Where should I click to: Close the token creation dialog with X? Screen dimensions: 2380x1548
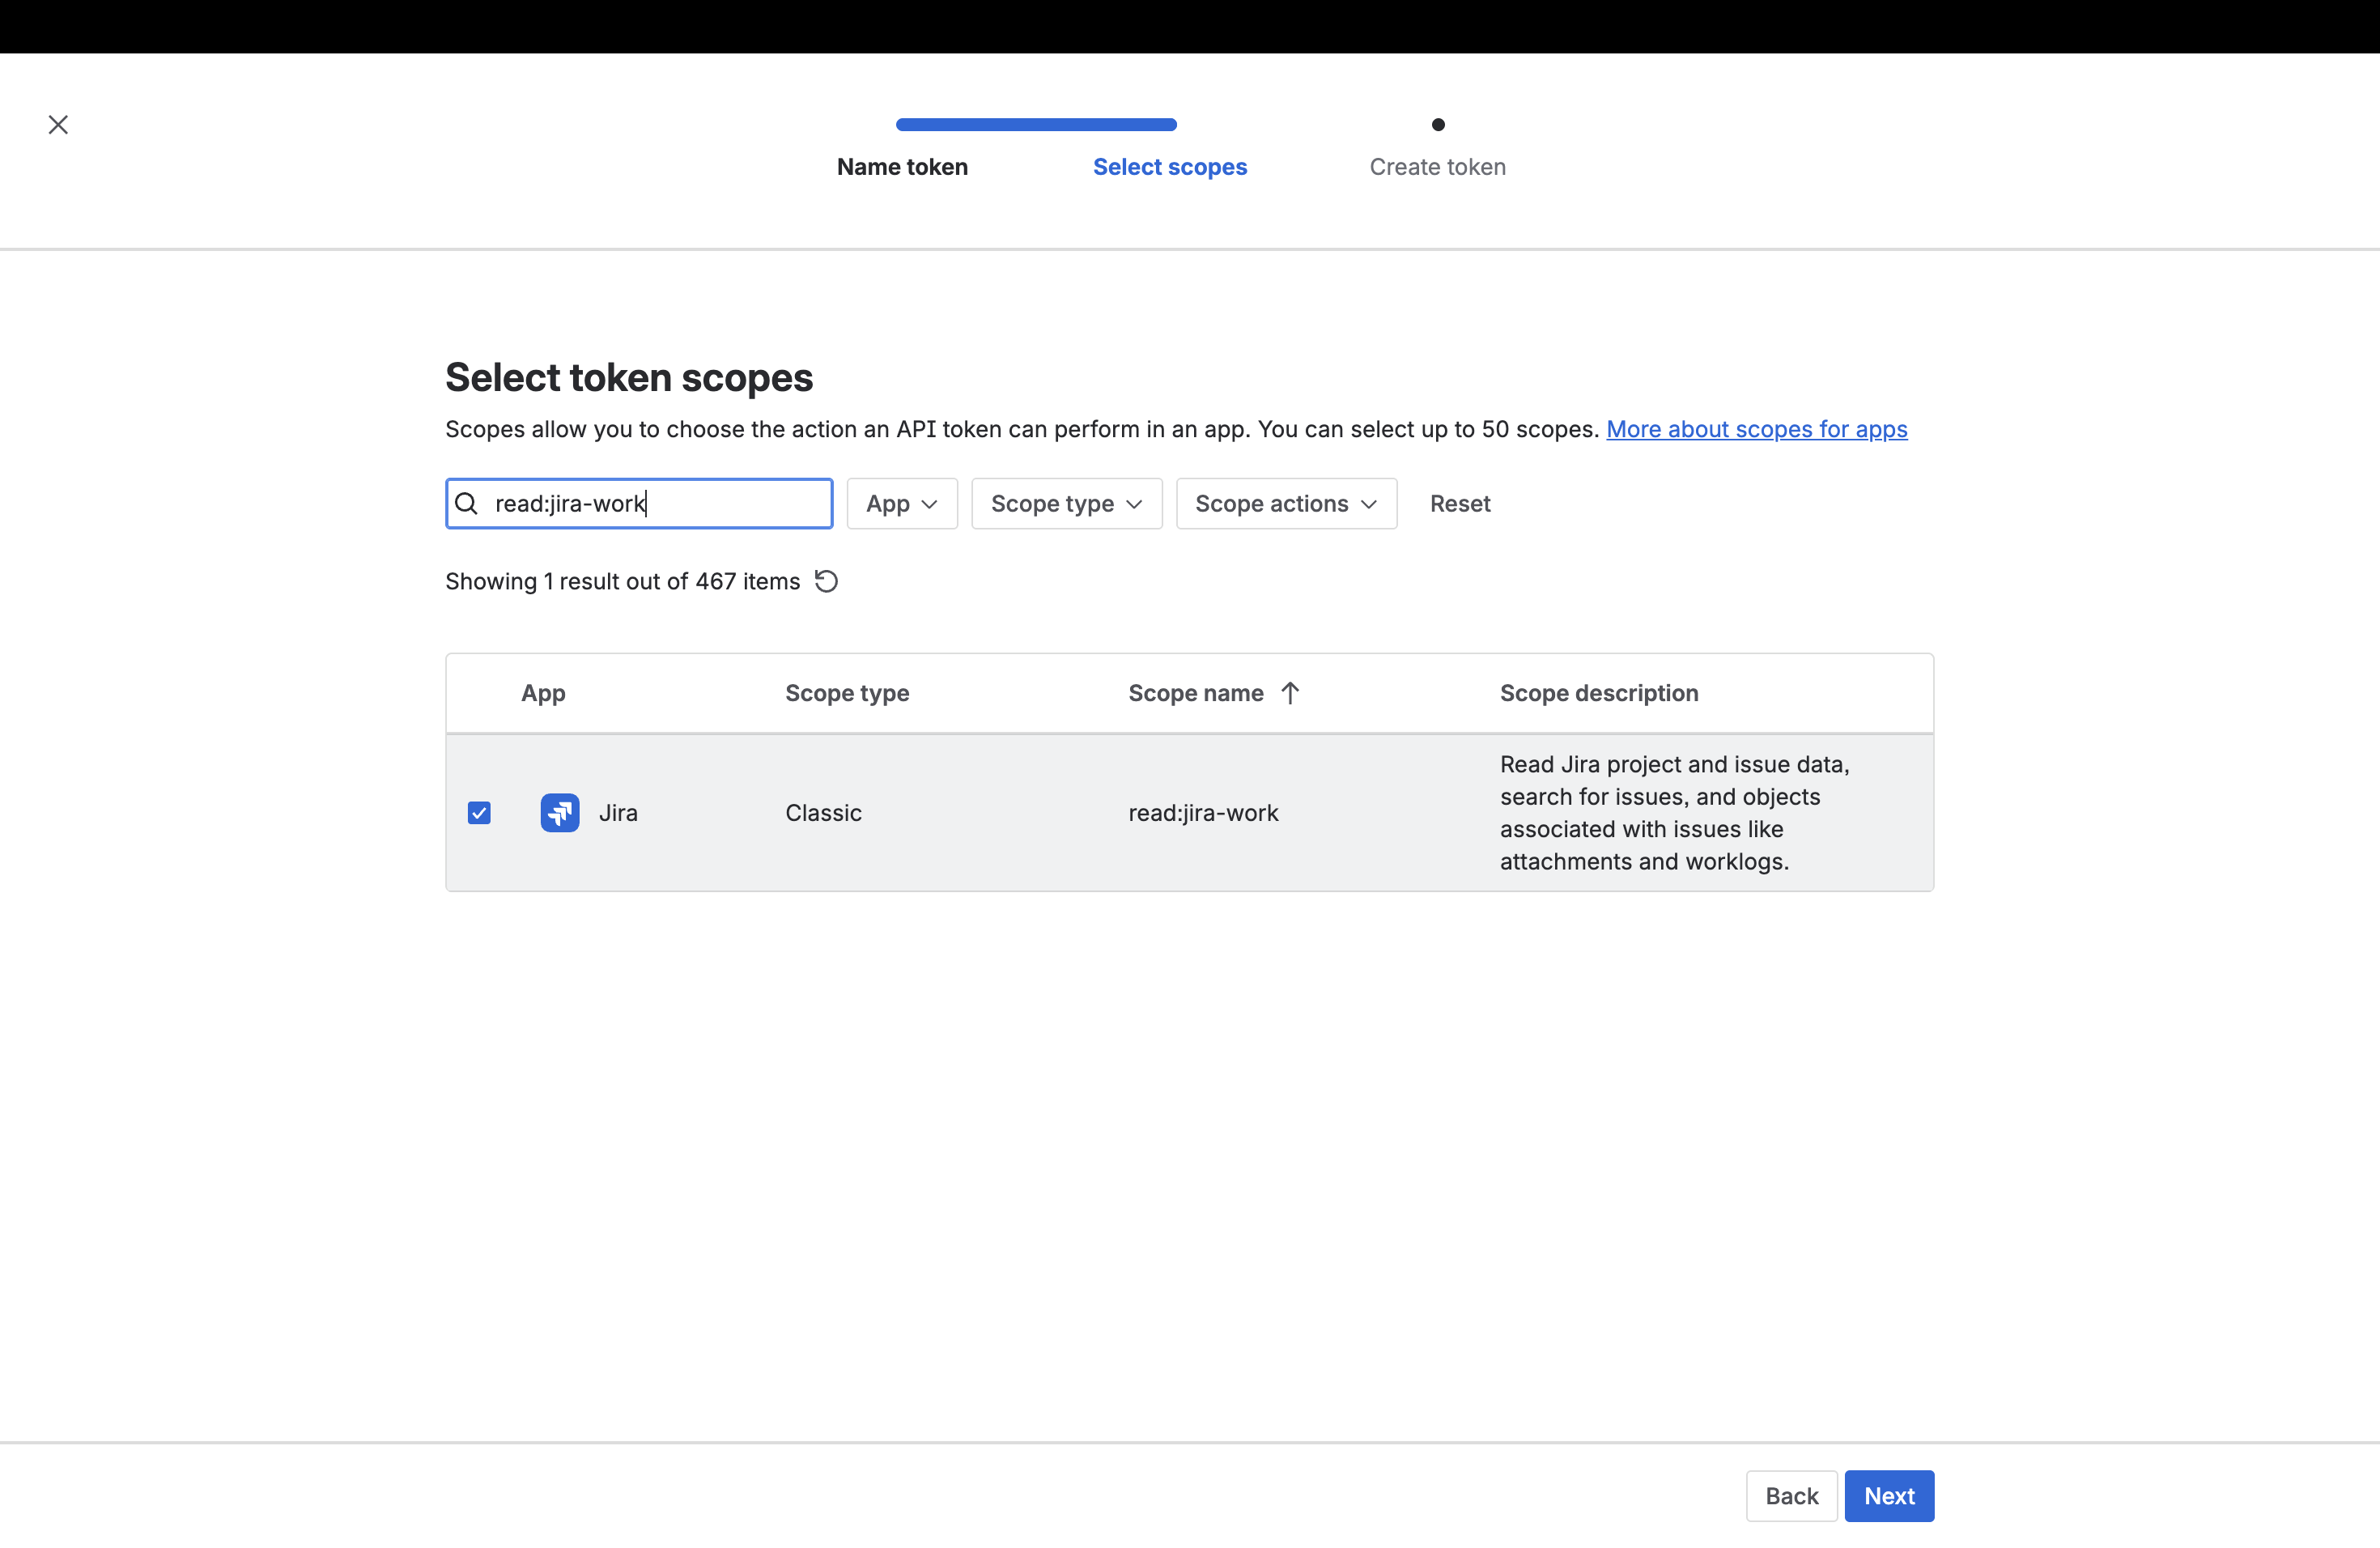click(58, 125)
